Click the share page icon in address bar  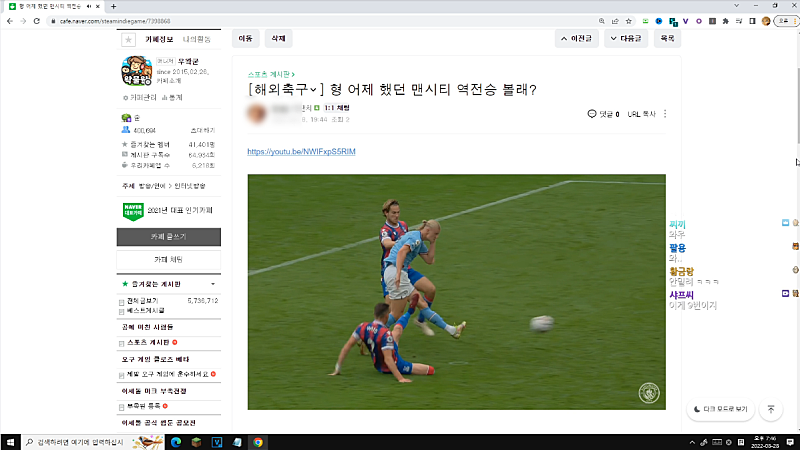[615, 21]
